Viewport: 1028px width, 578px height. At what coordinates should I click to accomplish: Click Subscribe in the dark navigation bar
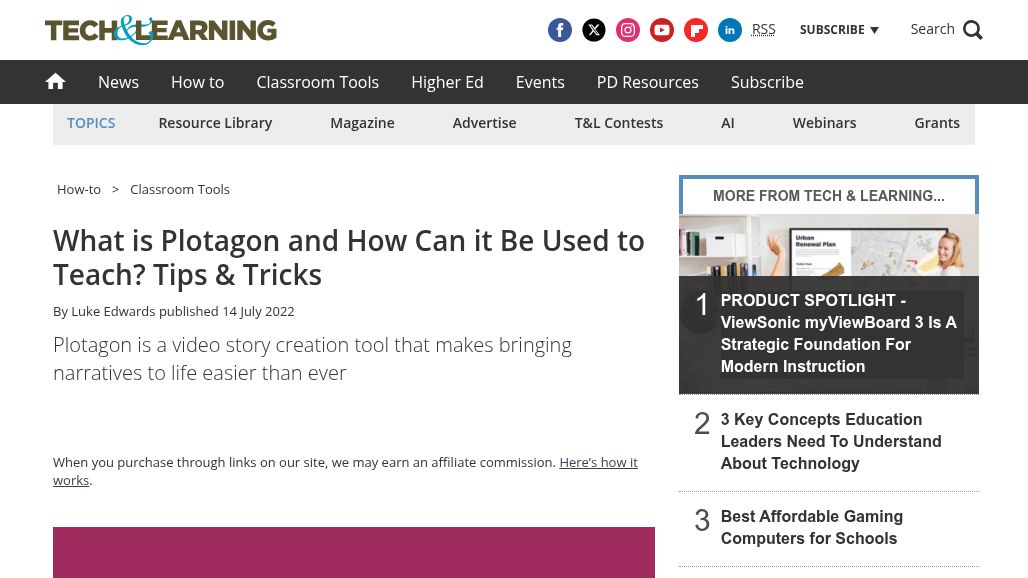point(767,82)
